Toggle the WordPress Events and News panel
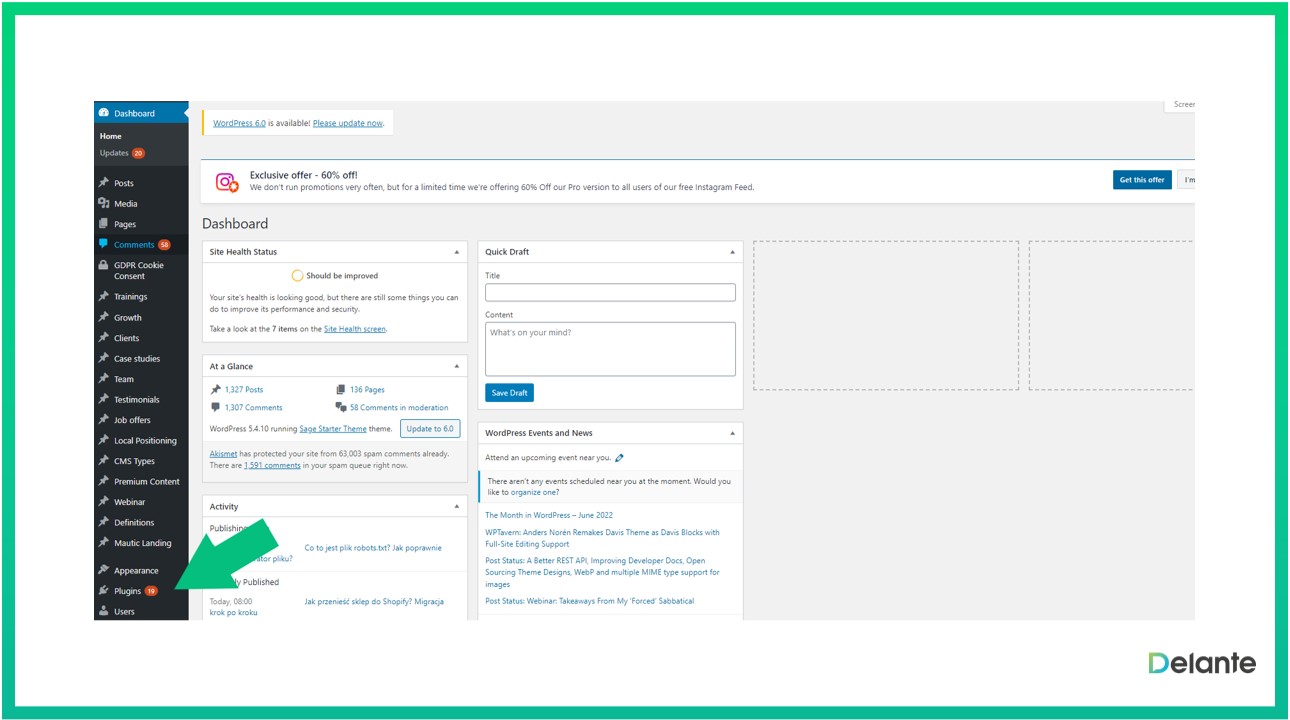 coord(732,433)
